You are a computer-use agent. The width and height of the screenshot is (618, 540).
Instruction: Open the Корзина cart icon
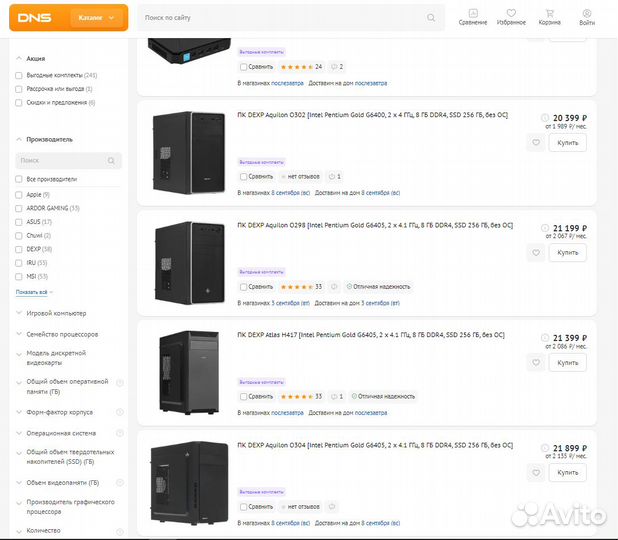click(549, 18)
